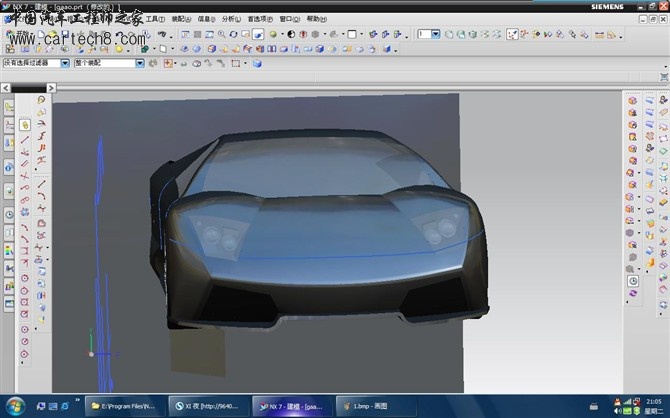Viewport: 670px width, 418px height.
Task: Click the coordinate triad origin in viewport
Action: point(91,354)
